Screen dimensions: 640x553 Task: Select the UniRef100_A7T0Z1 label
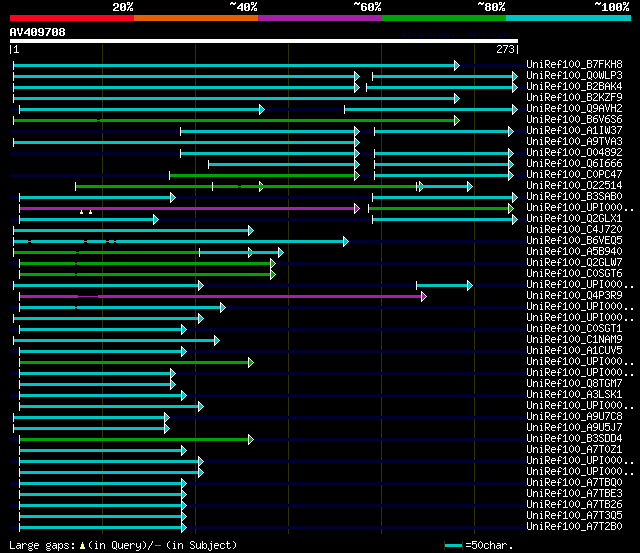point(574,450)
